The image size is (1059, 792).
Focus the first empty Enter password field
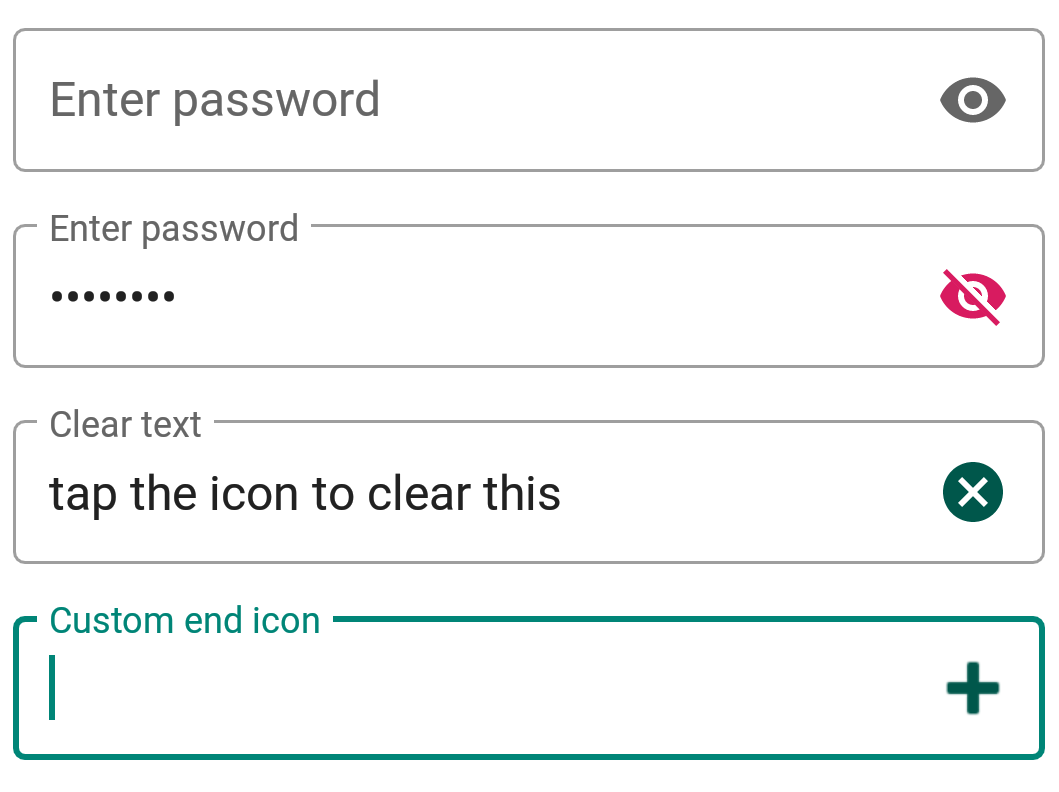coord(529,100)
